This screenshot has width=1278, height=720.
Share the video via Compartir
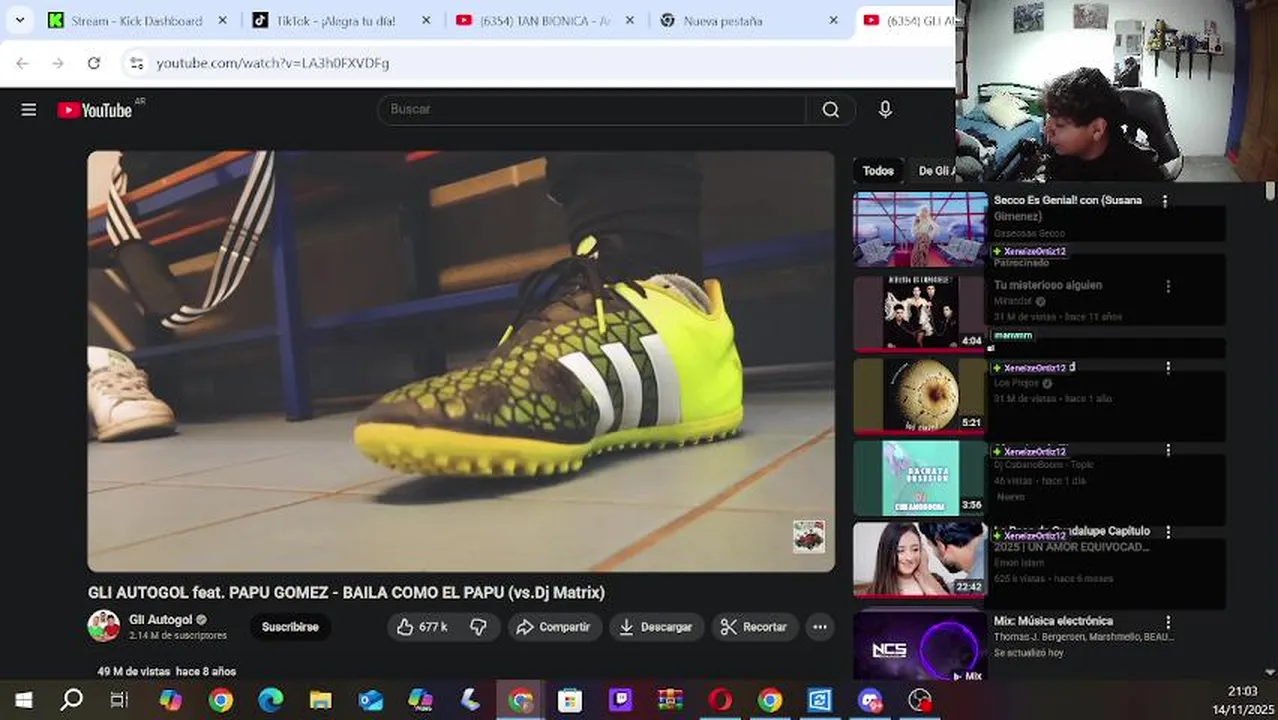tap(554, 627)
